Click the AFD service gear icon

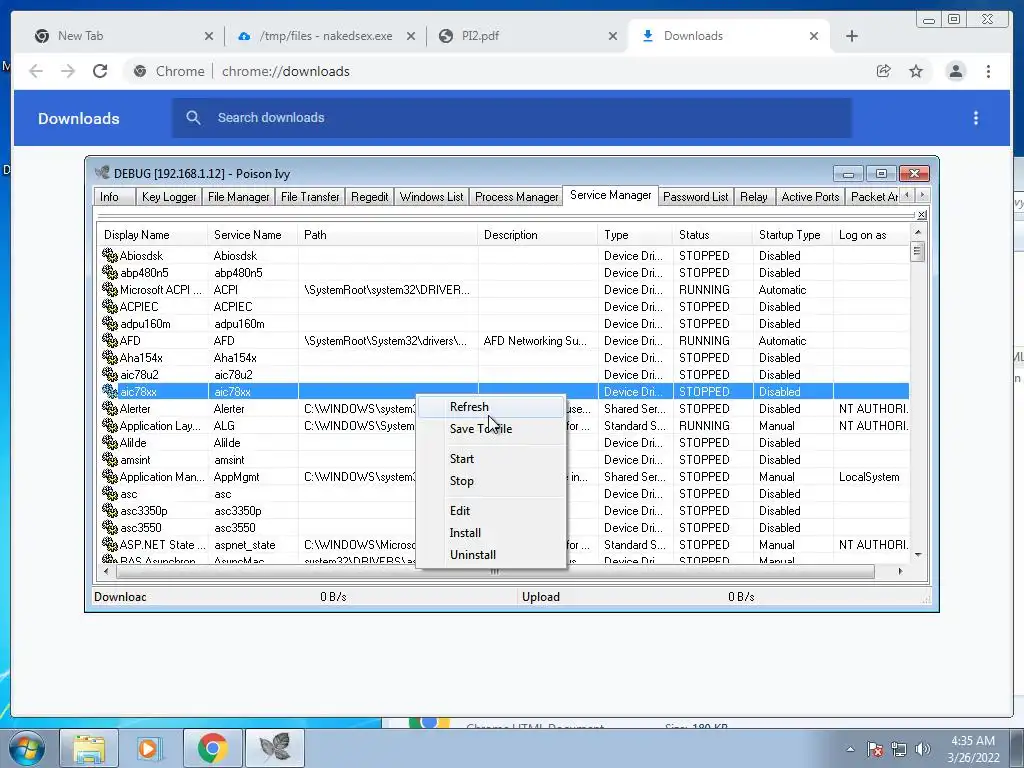coord(110,340)
